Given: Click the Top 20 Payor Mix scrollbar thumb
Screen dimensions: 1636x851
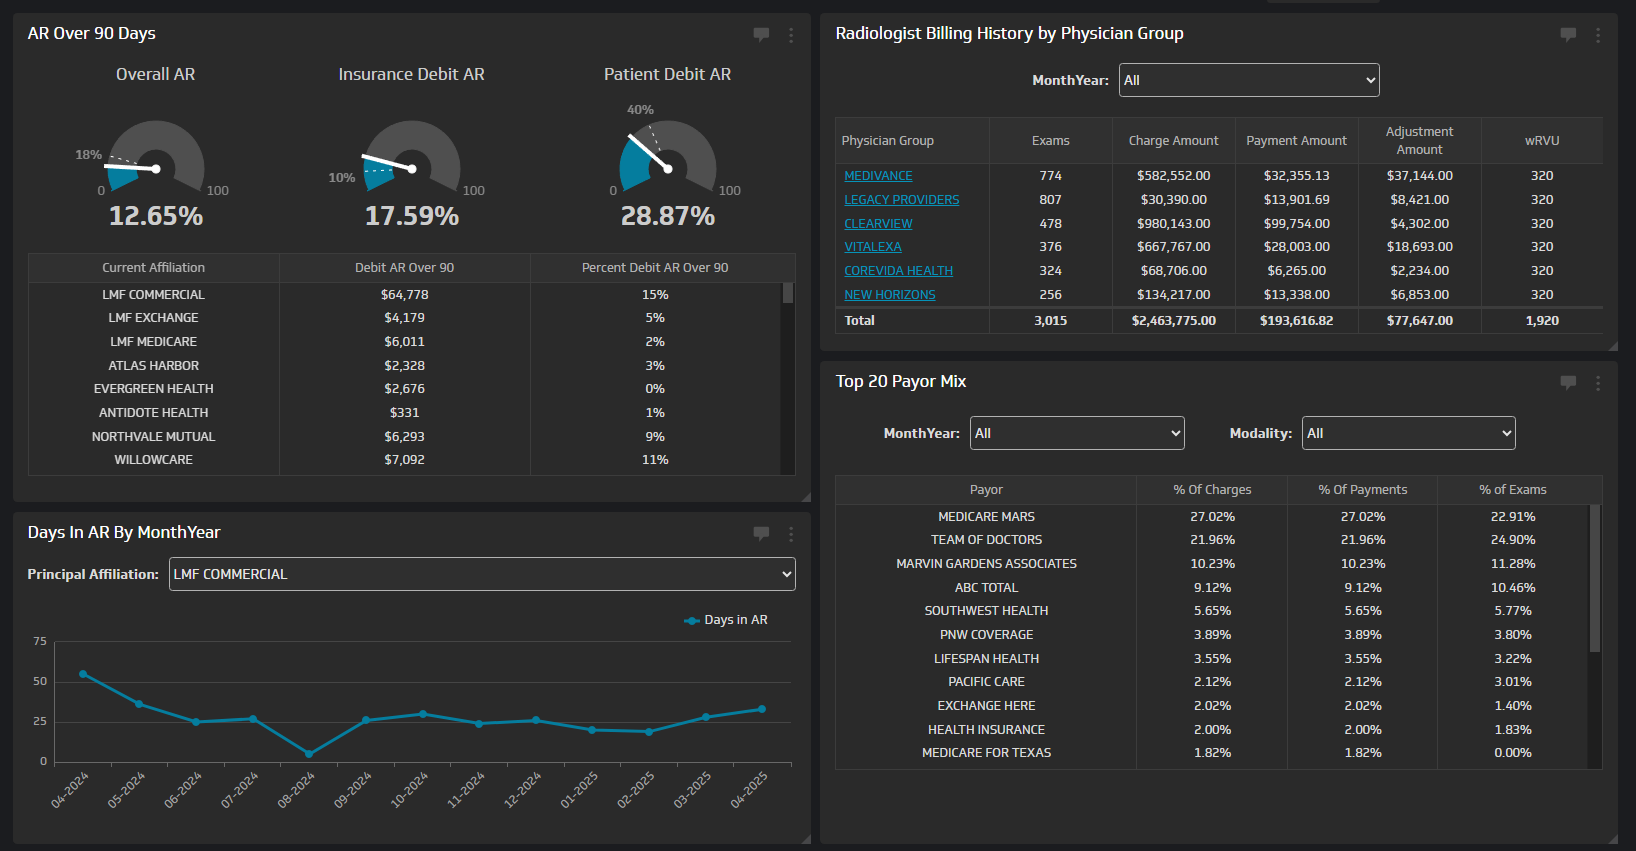Looking at the screenshot, I should (x=1595, y=579).
